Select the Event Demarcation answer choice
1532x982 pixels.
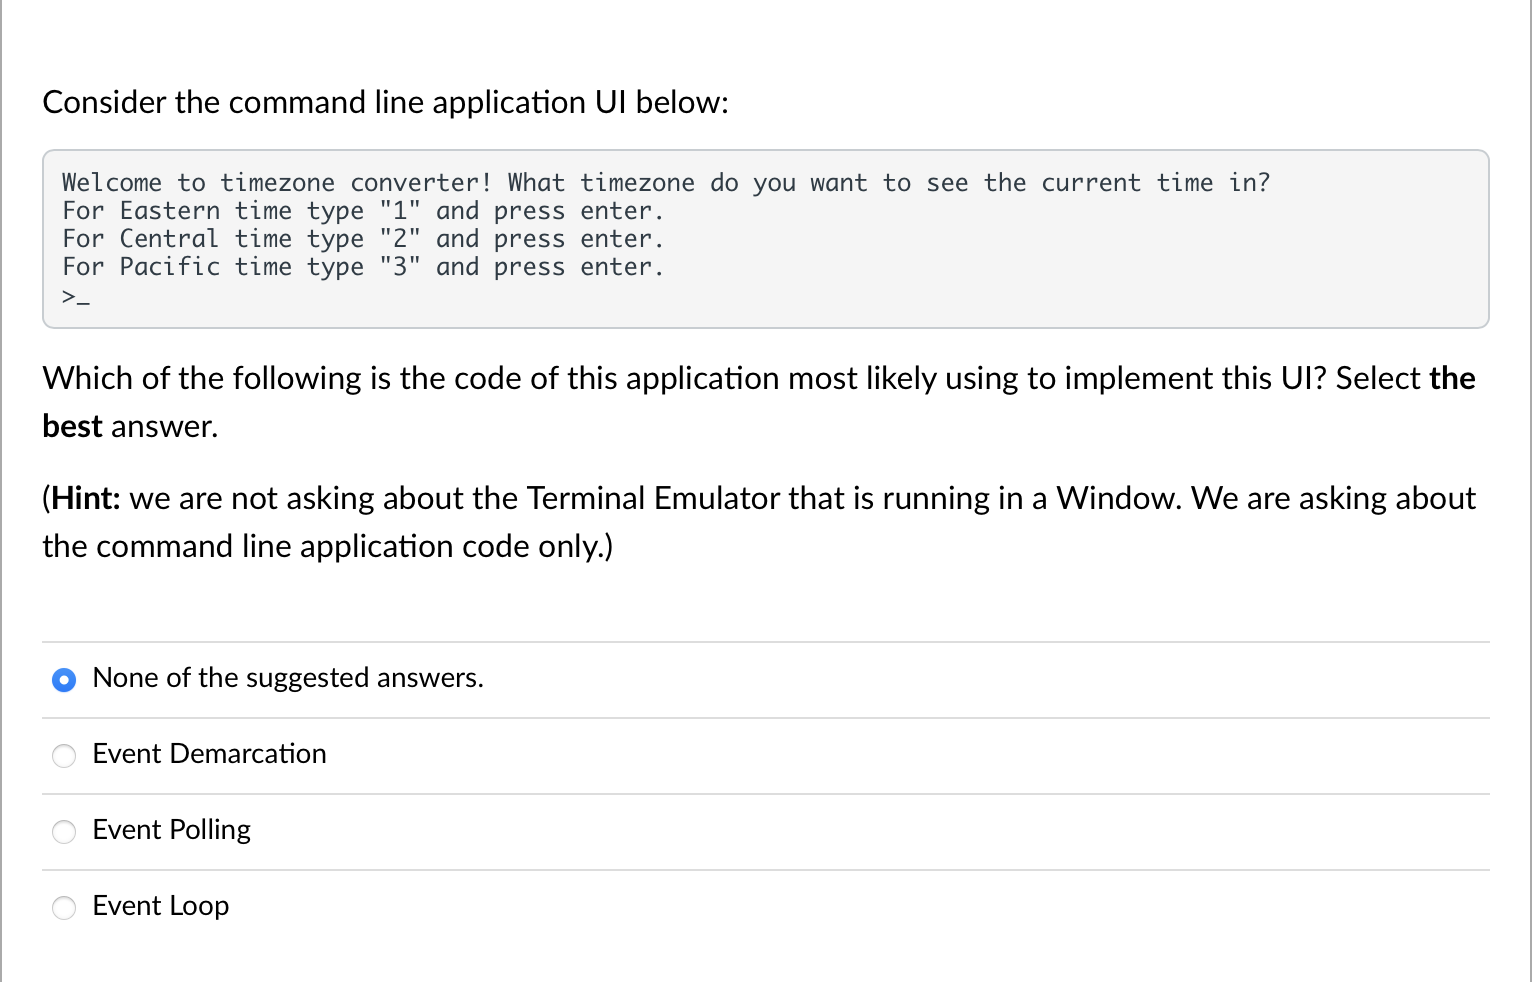[x=64, y=756]
